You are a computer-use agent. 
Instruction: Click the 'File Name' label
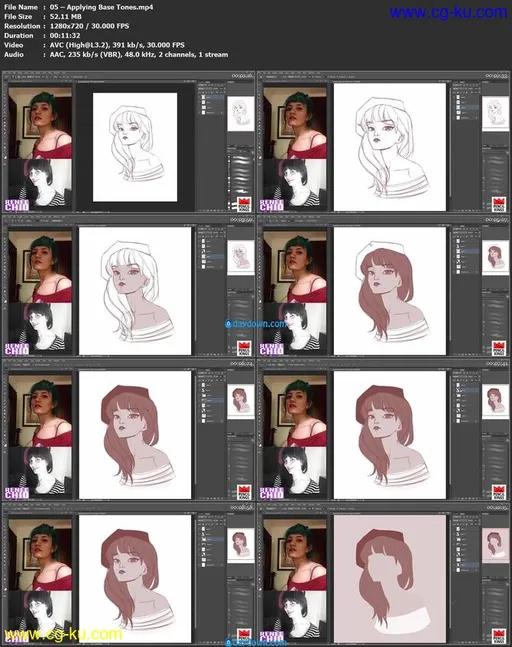point(21,7)
